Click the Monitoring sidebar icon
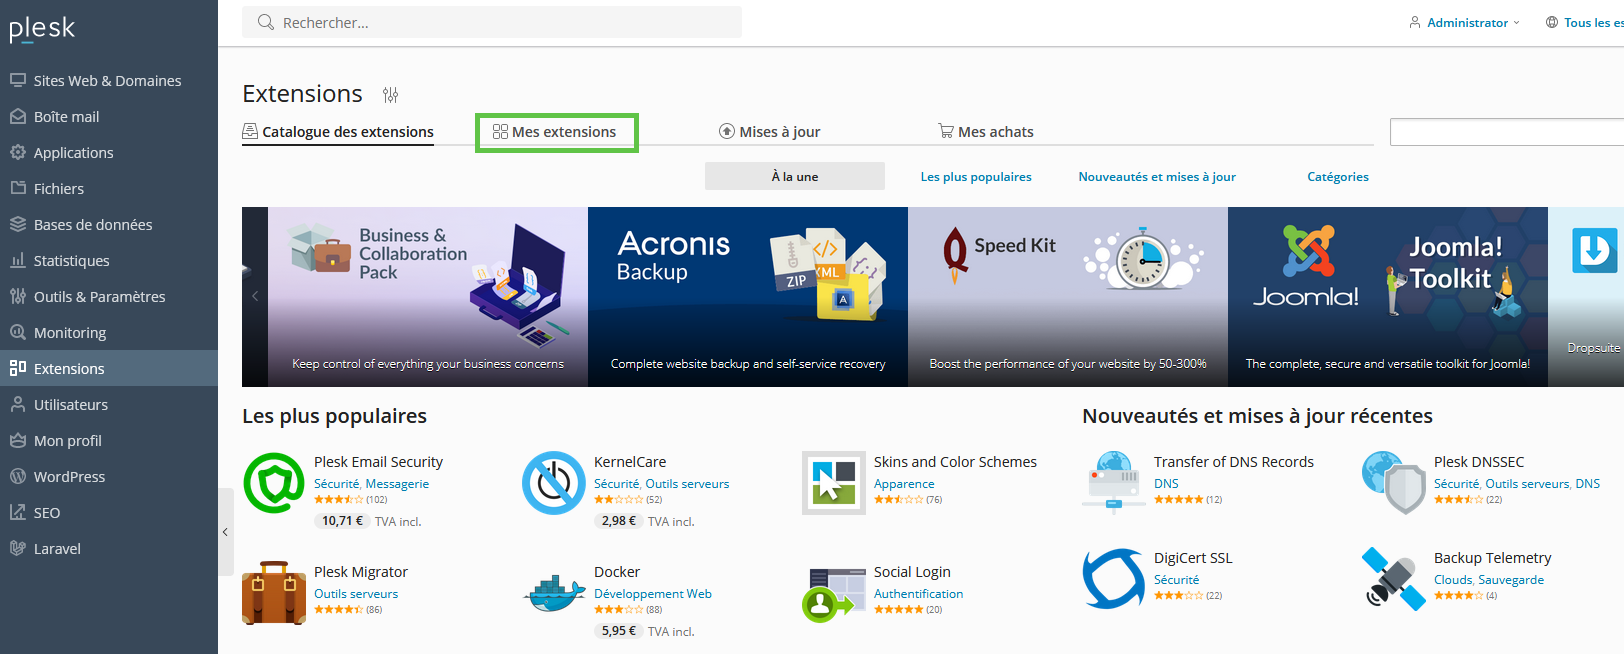The height and width of the screenshot is (654, 1624). (x=18, y=332)
